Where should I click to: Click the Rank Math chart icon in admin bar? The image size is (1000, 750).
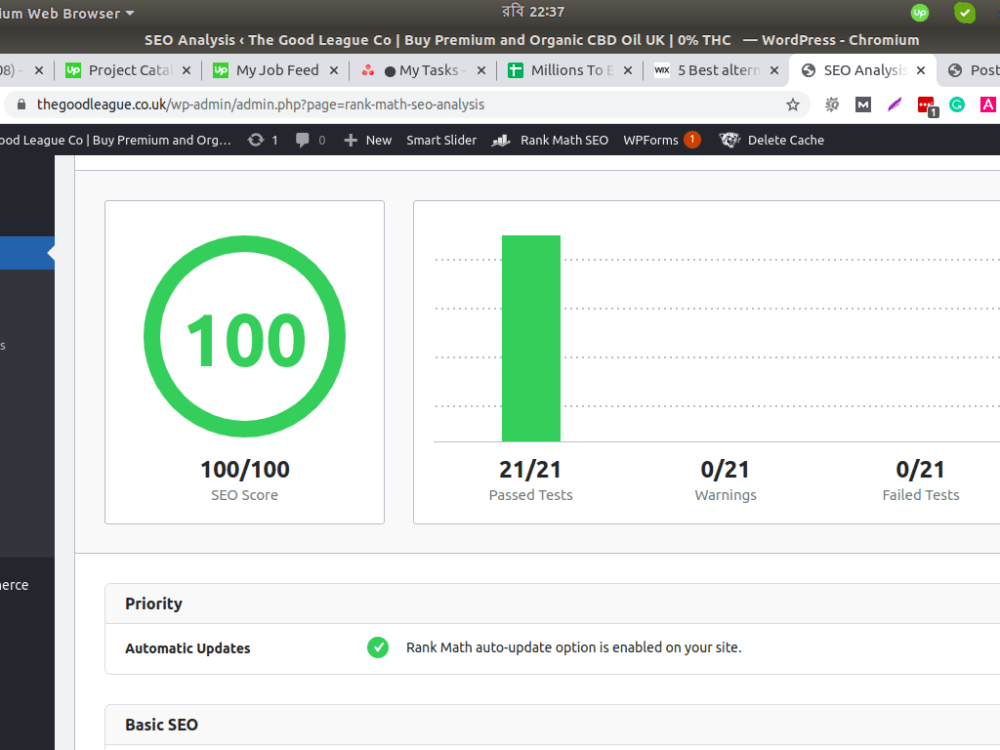[x=501, y=140]
